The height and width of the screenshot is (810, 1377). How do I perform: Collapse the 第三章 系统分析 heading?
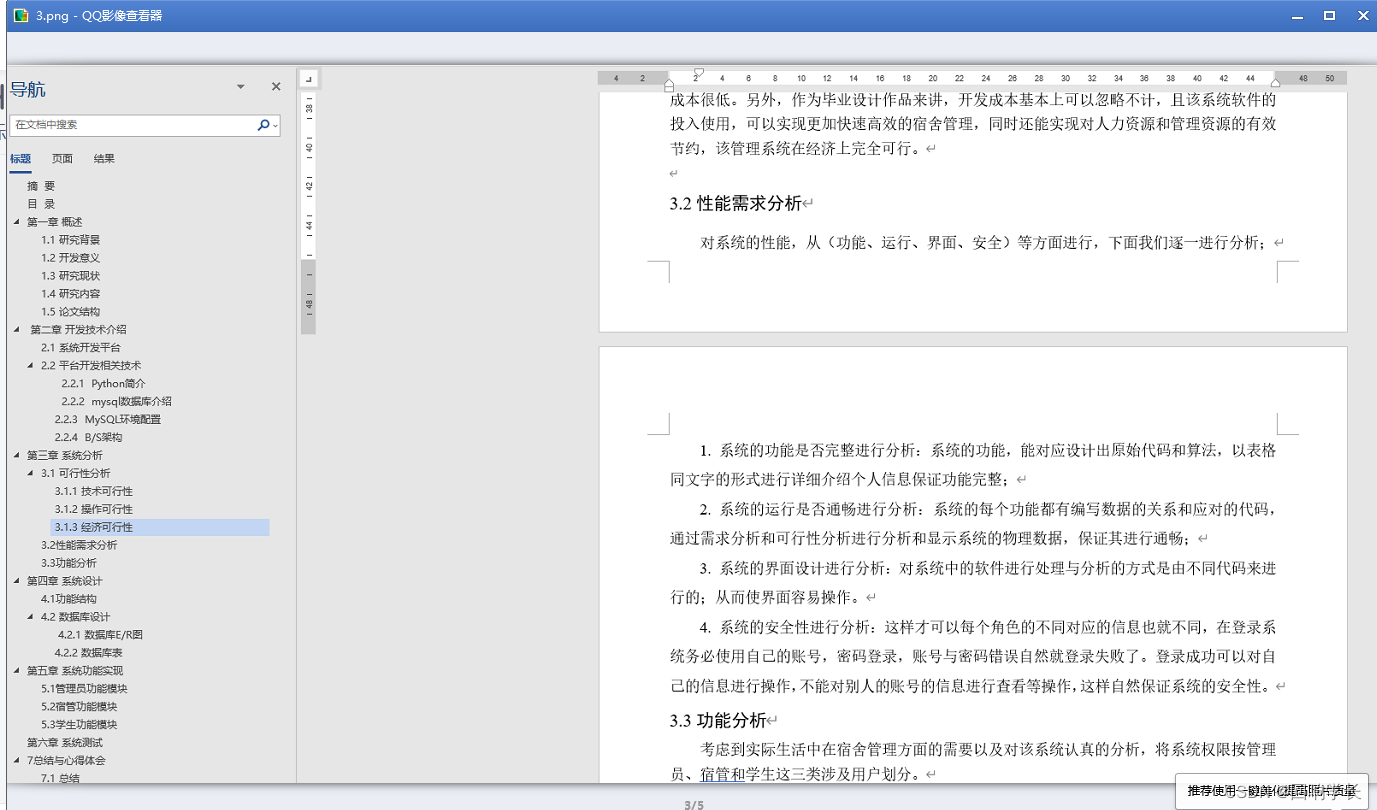[x=17, y=456]
